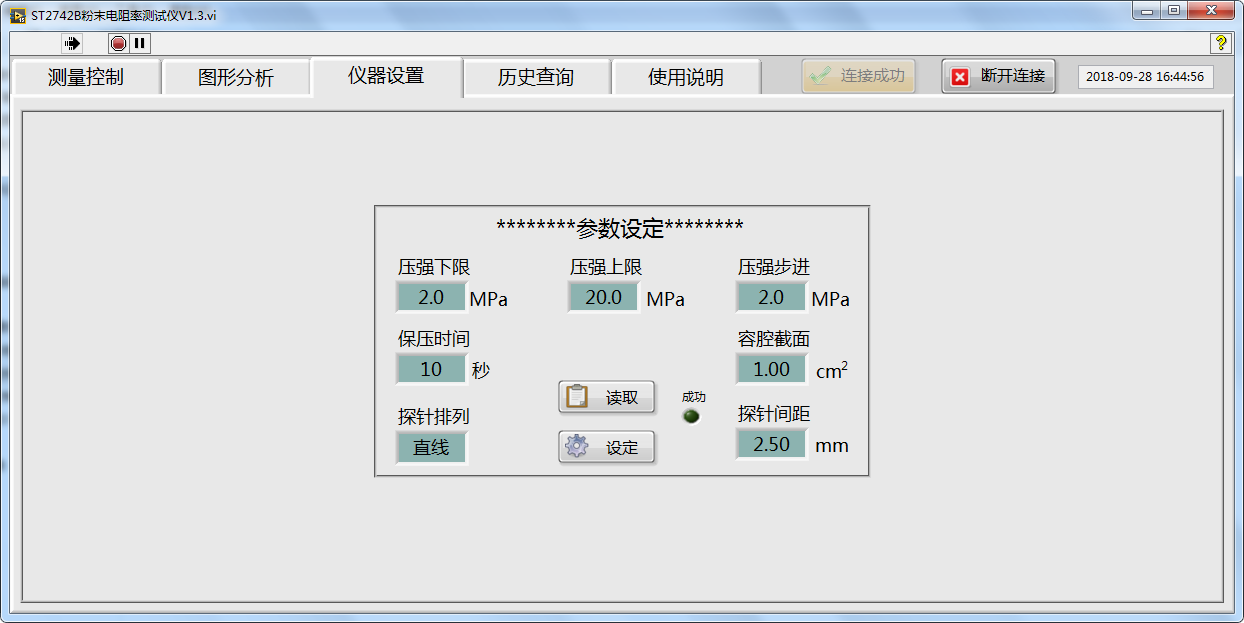Click the clipboard icon on 读取 button
The height and width of the screenshot is (623, 1244).
(577, 397)
